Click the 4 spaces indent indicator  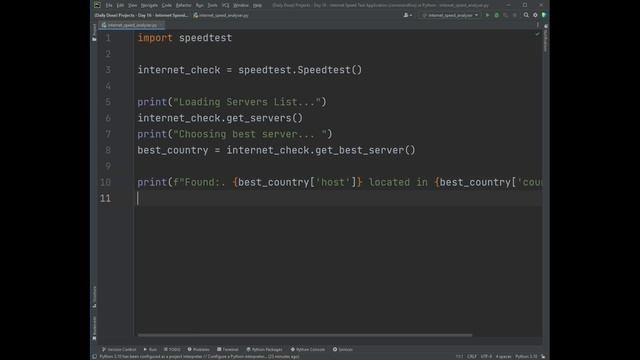pyautogui.click(x=503, y=356)
